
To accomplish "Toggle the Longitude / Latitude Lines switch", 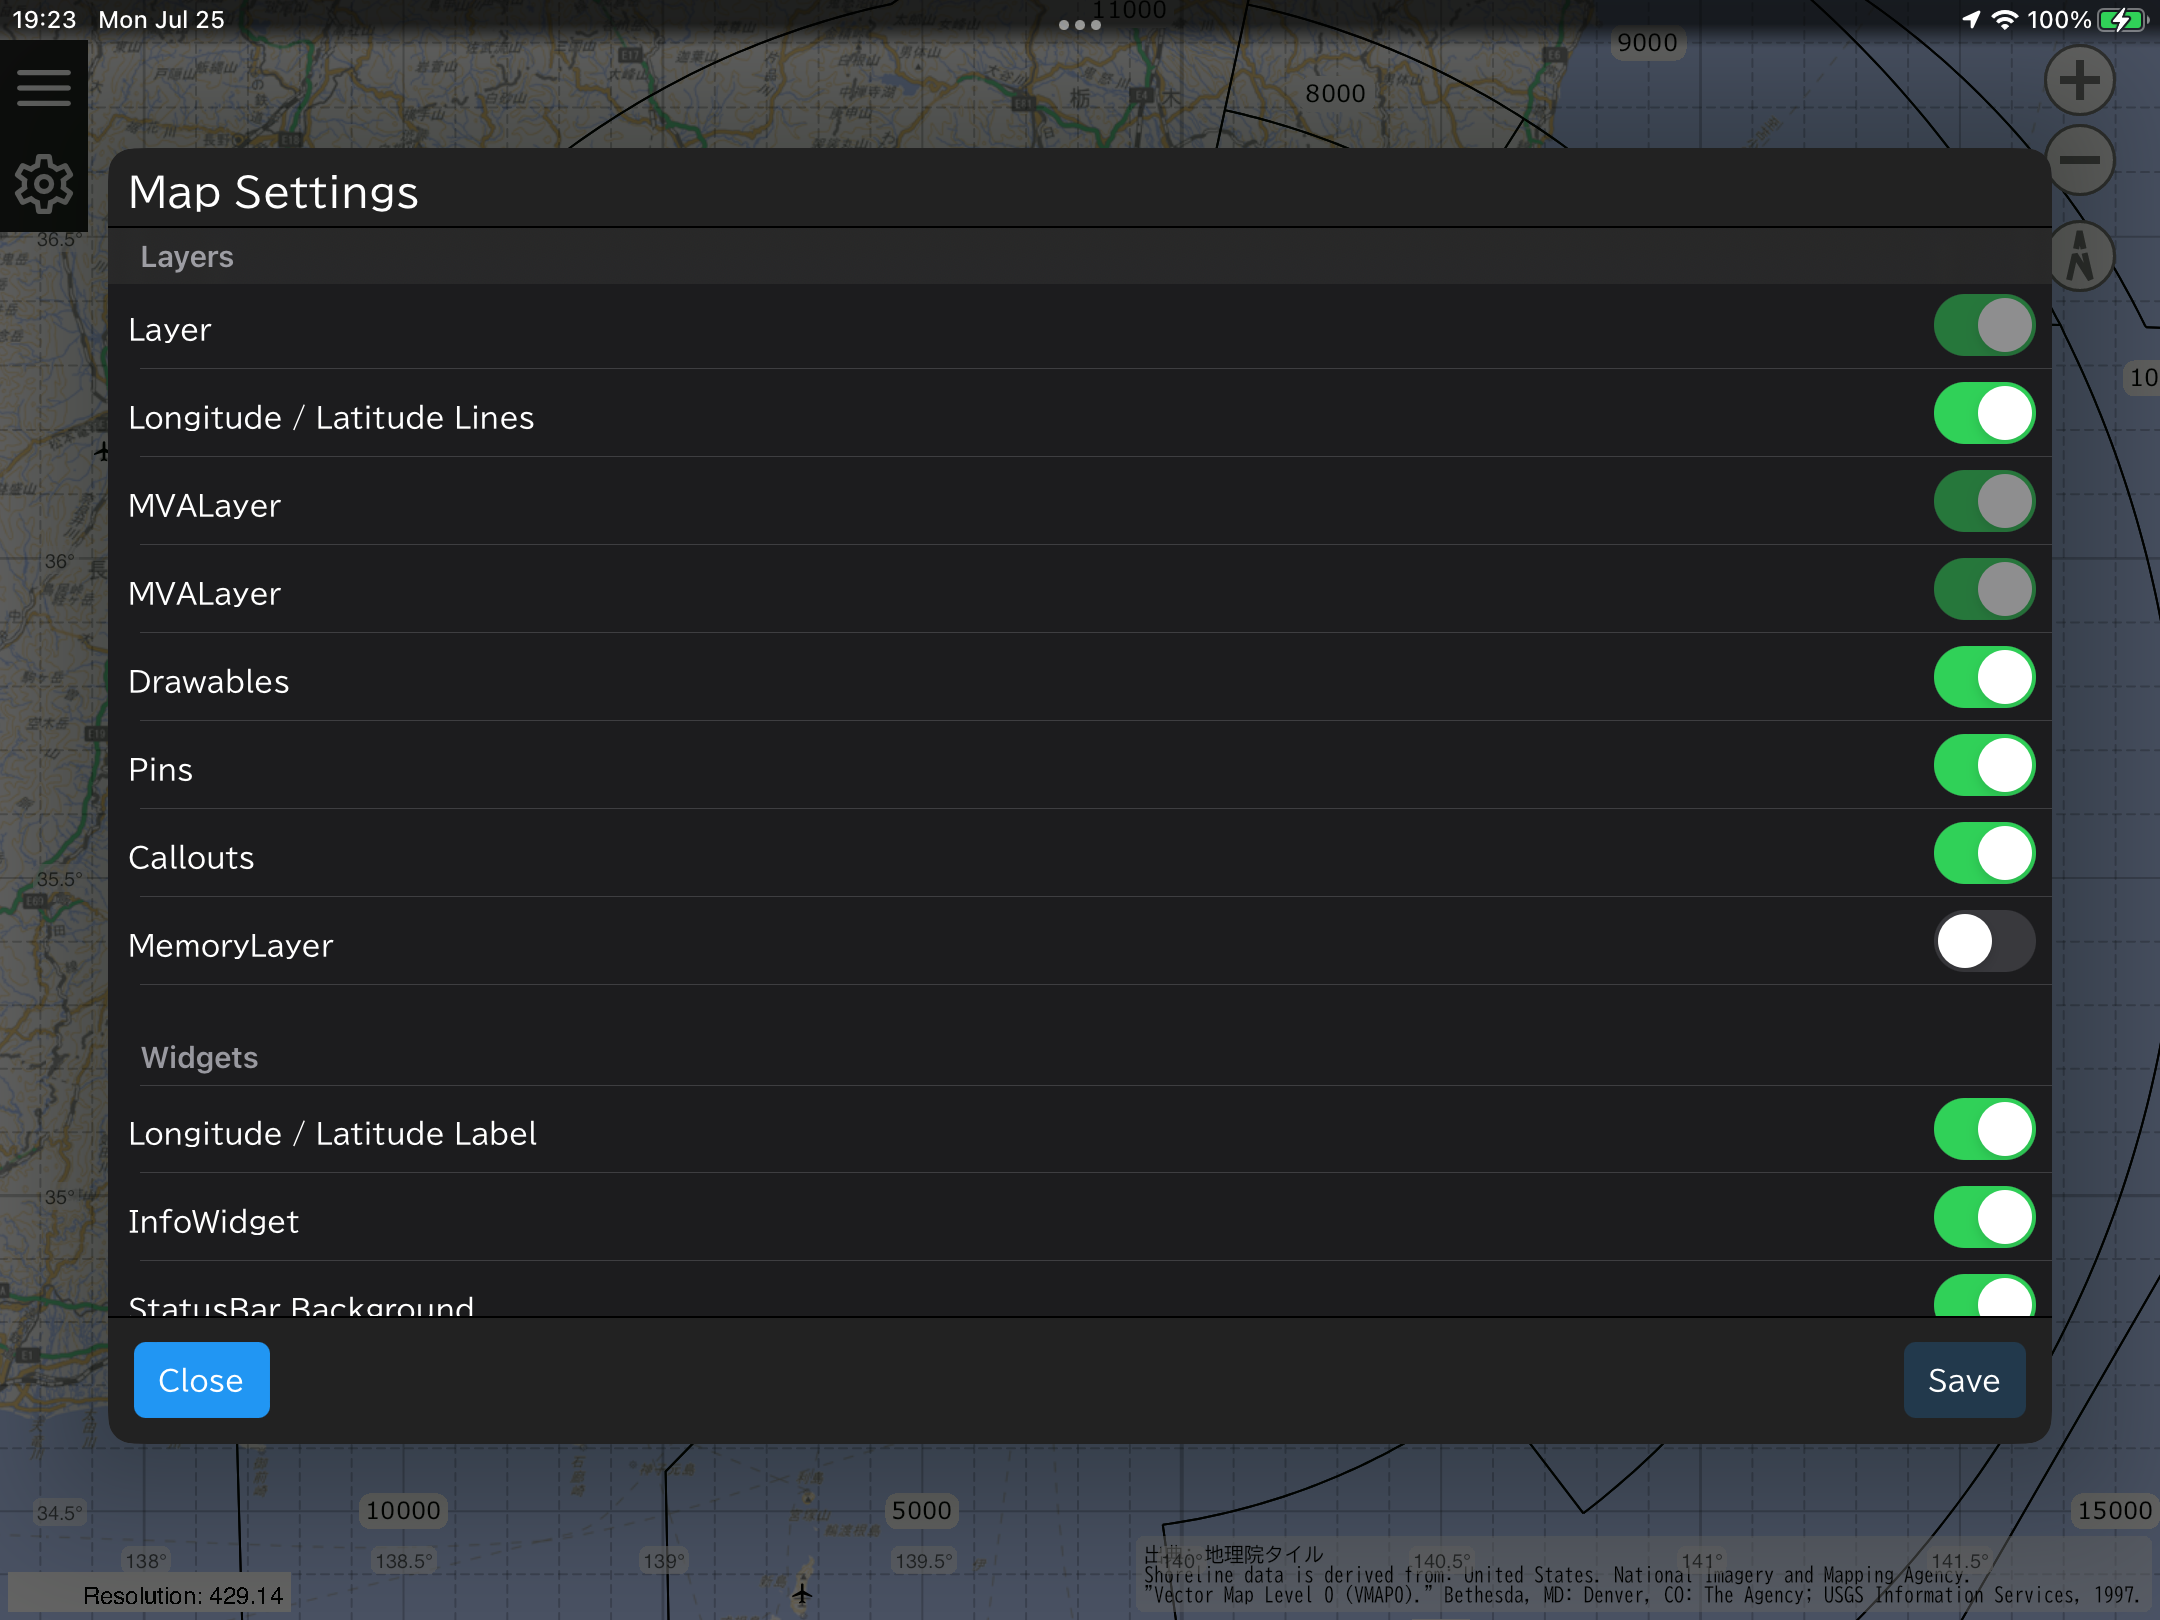I will coord(1984,414).
